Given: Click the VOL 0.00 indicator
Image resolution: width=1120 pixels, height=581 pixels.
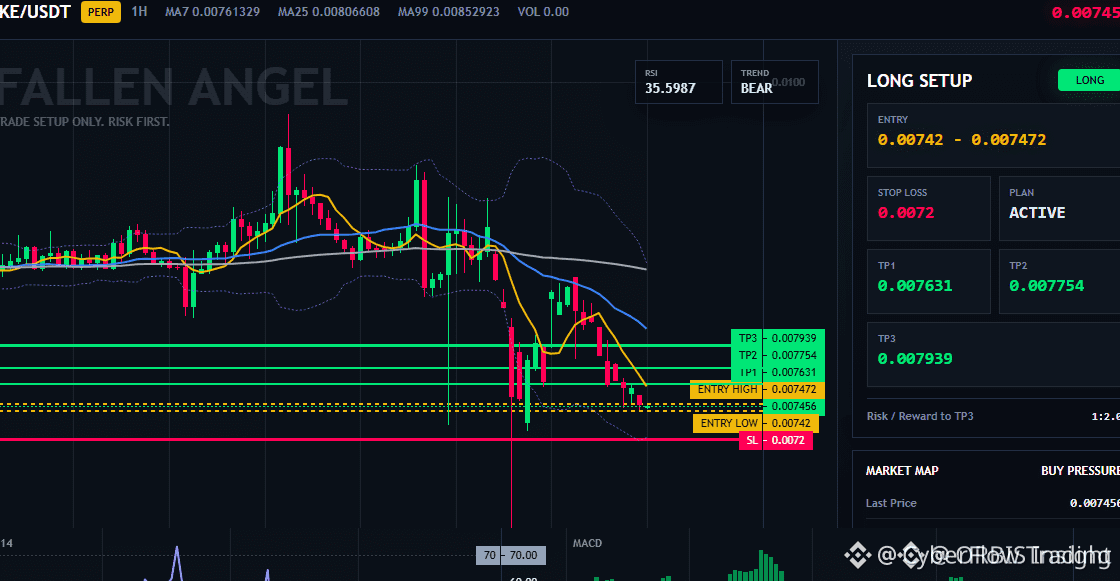Looking at the screenshot, I should pos(543,12).
